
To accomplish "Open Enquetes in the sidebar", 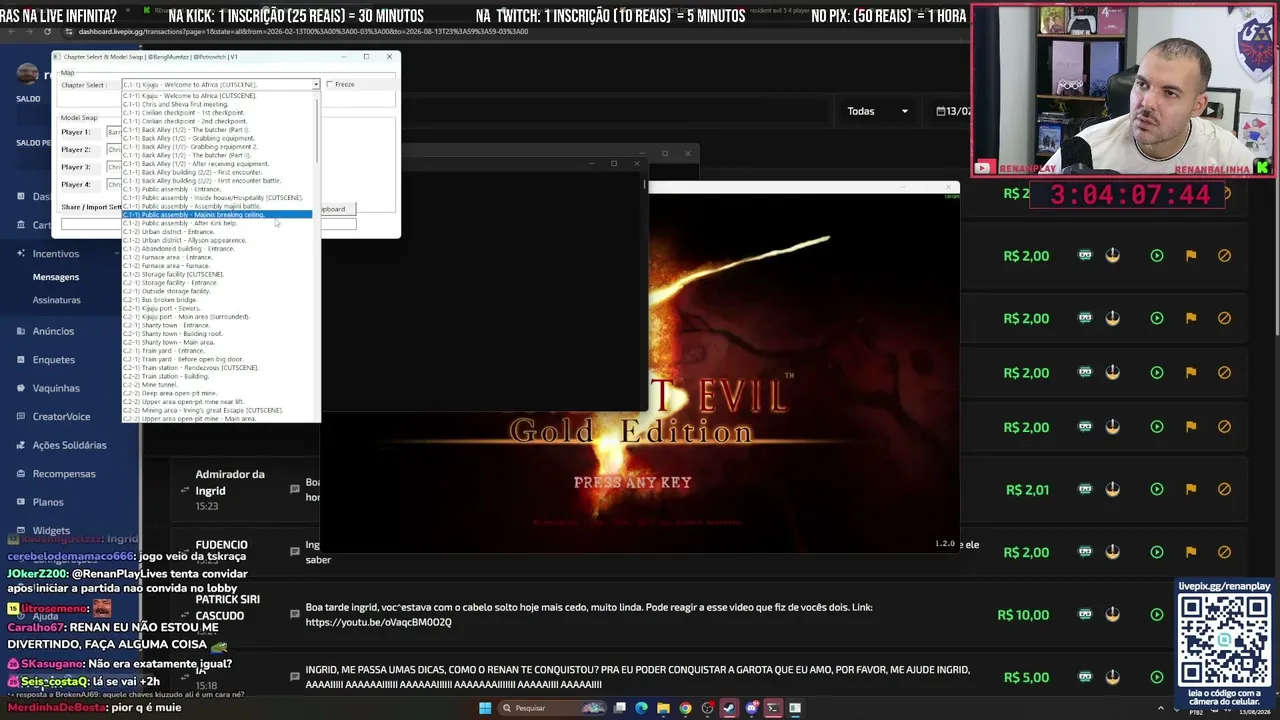I will point(54,360).
